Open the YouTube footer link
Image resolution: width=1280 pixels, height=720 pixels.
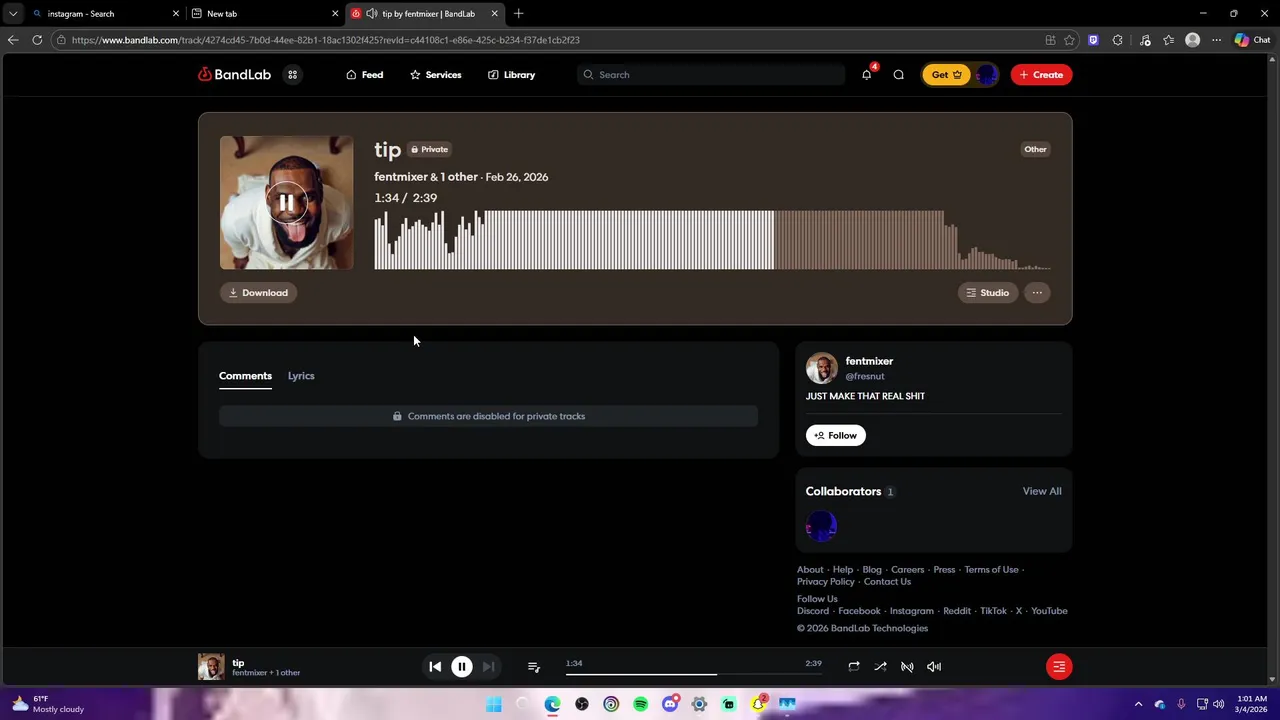click(x=1049, y=611)
